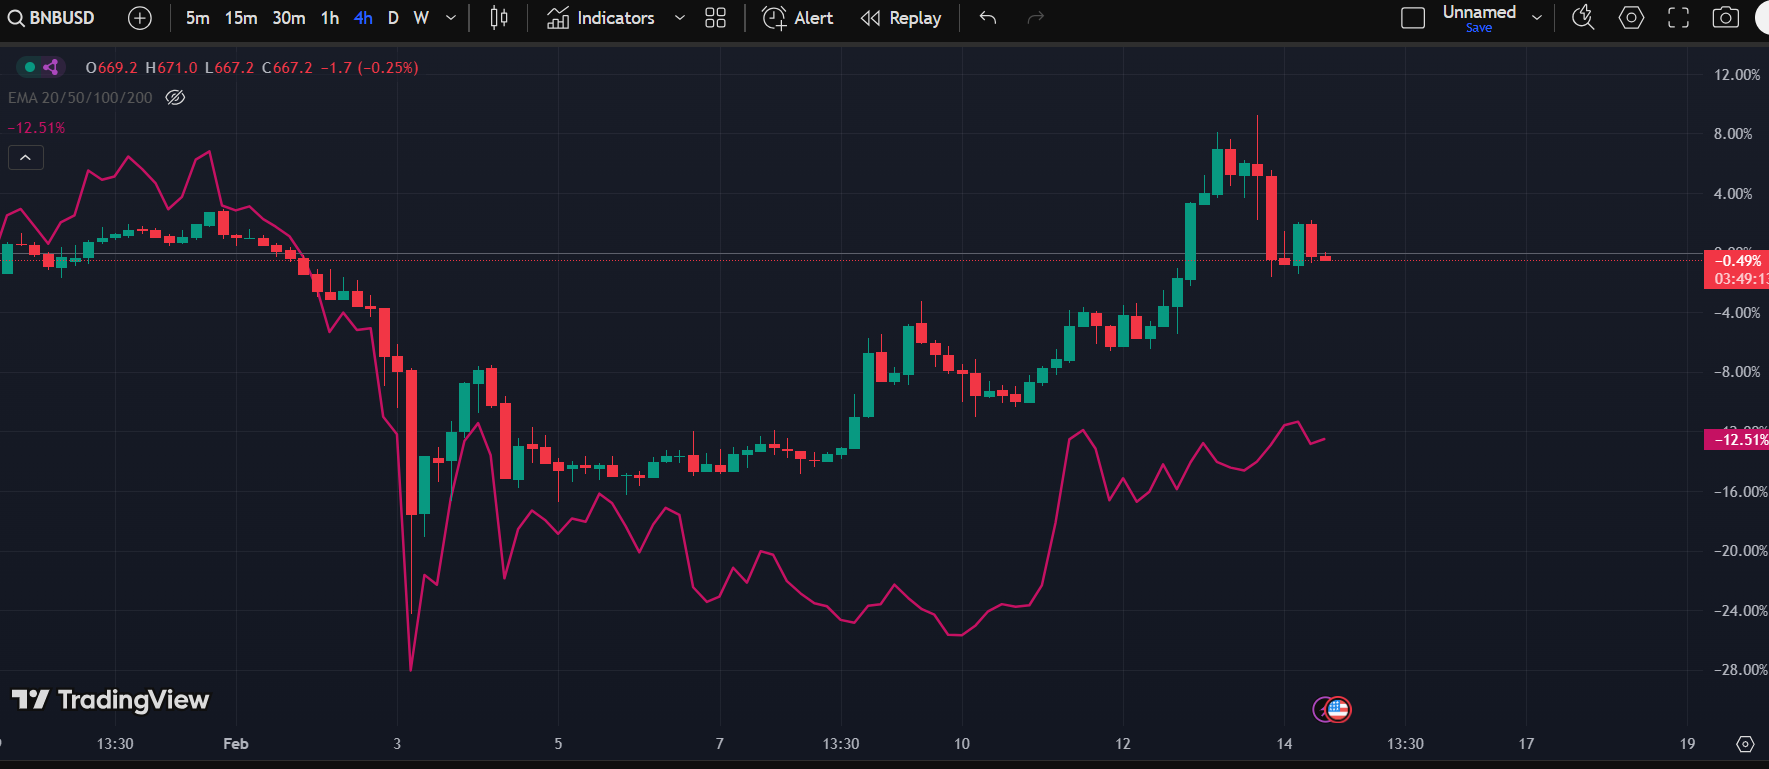Image resolution: width=1769 pixels, height=769 pixels.
Task: Enter fullscreen mode
Action: click(x=1679, y=18)
